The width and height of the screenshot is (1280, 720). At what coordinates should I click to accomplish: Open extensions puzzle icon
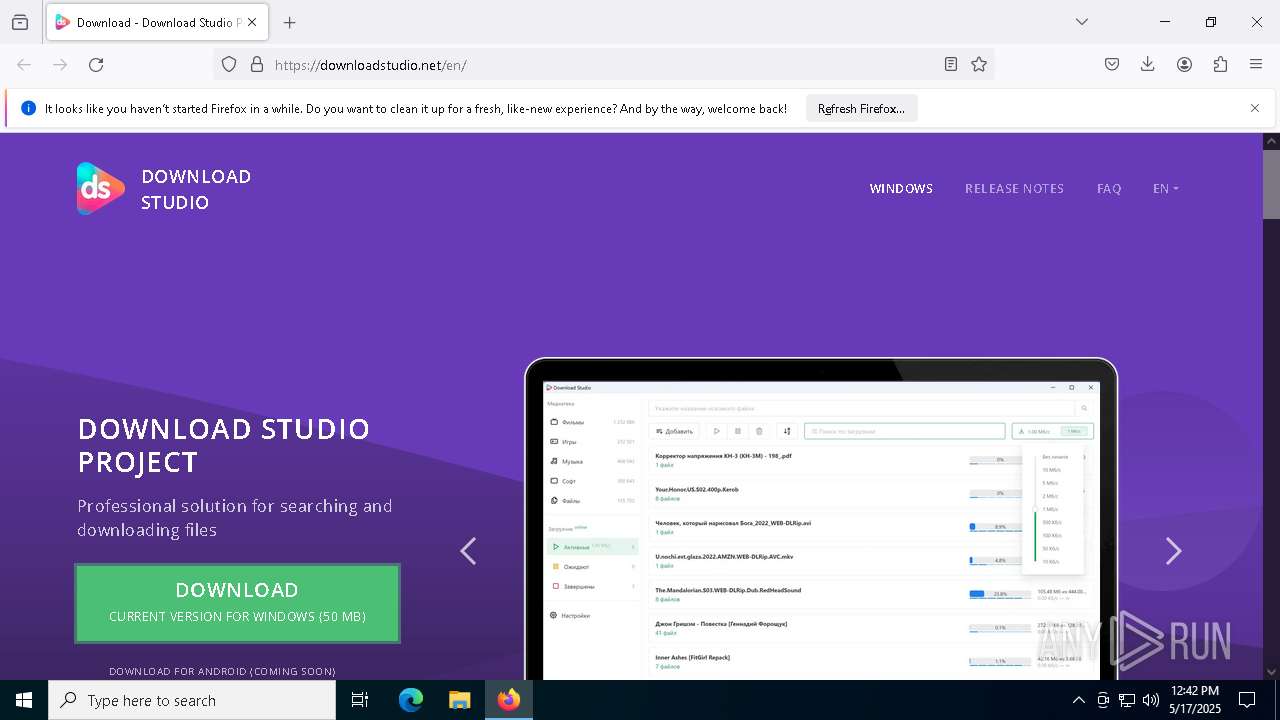[x=1220, y=64]
